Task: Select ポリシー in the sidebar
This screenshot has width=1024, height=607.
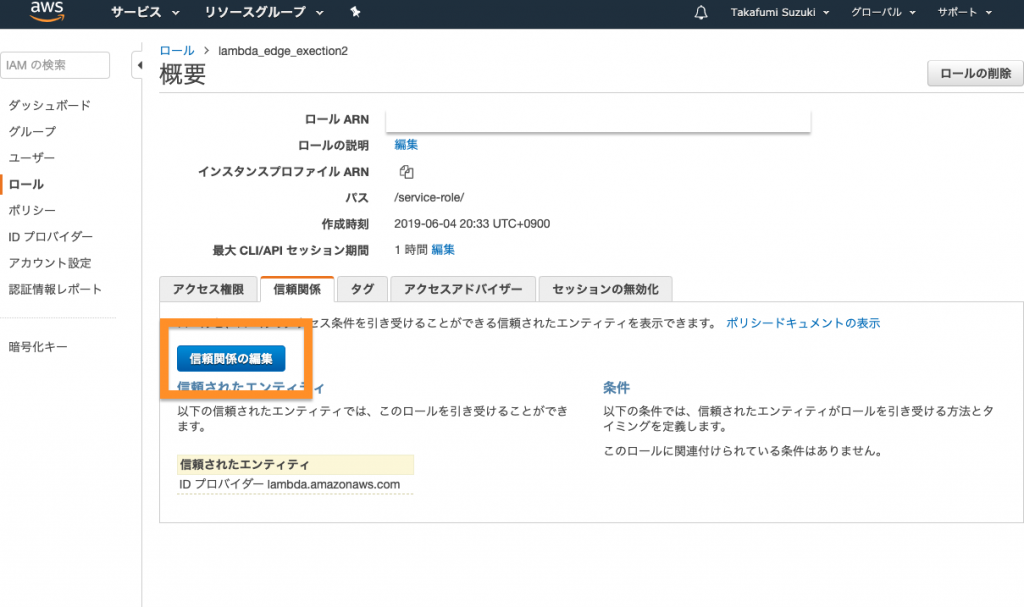Action: [32, 210]
